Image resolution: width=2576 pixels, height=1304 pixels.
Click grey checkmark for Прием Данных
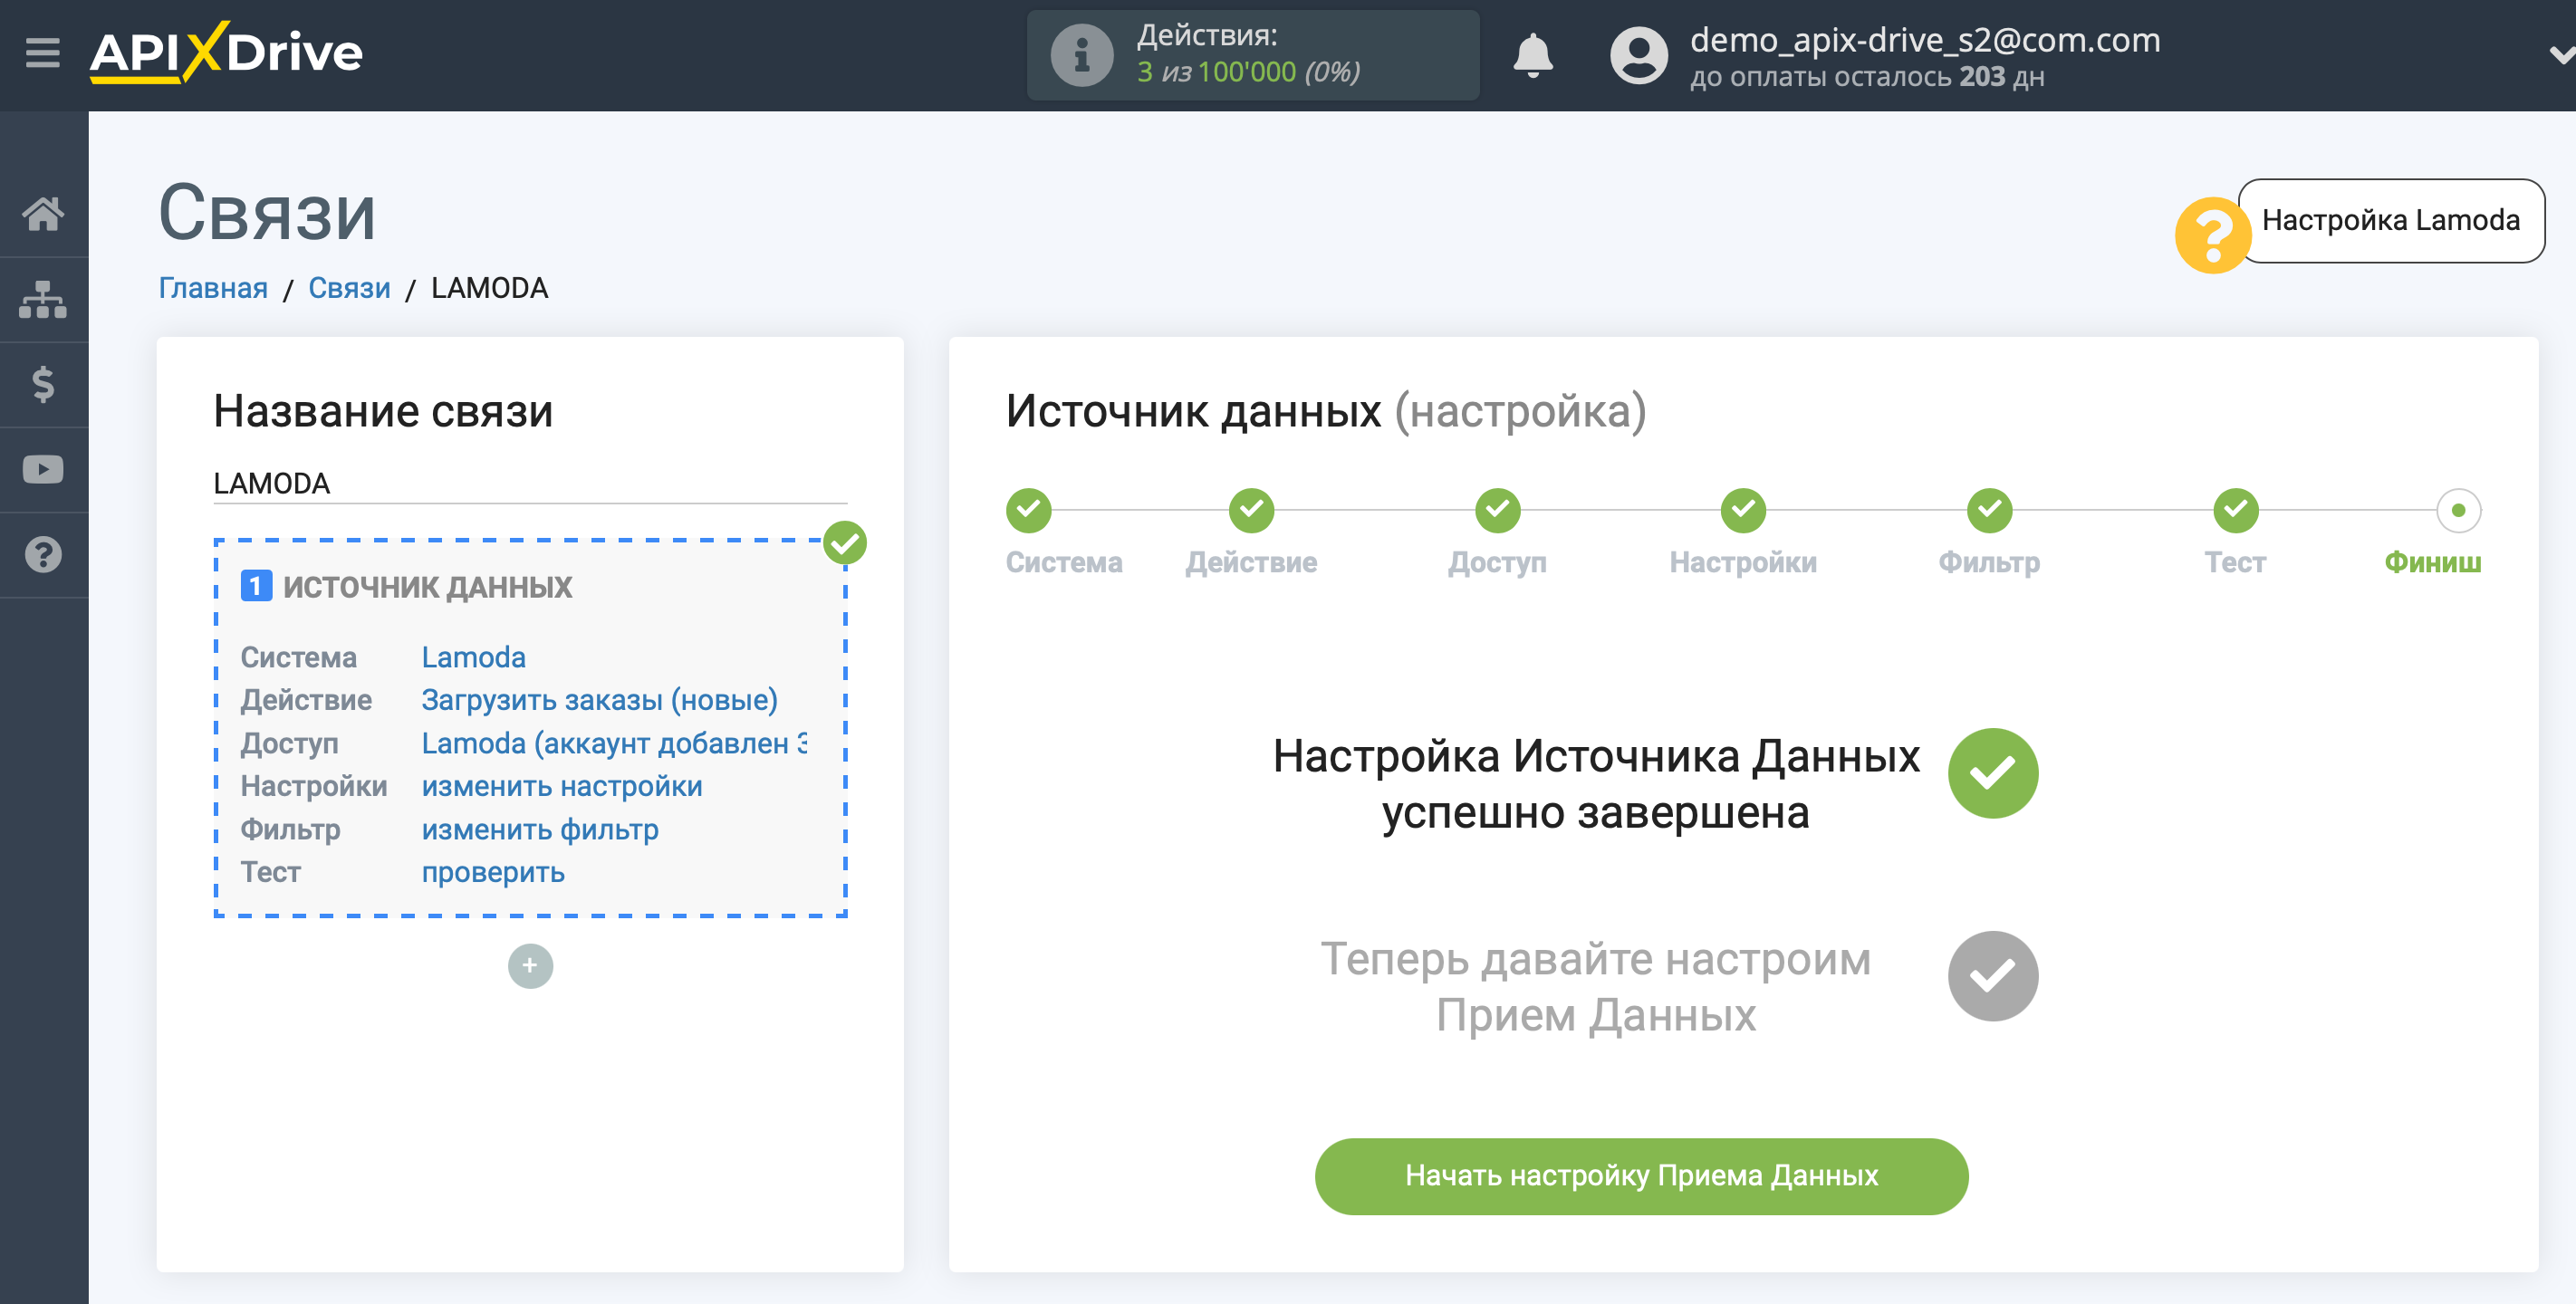point(1993,976)
